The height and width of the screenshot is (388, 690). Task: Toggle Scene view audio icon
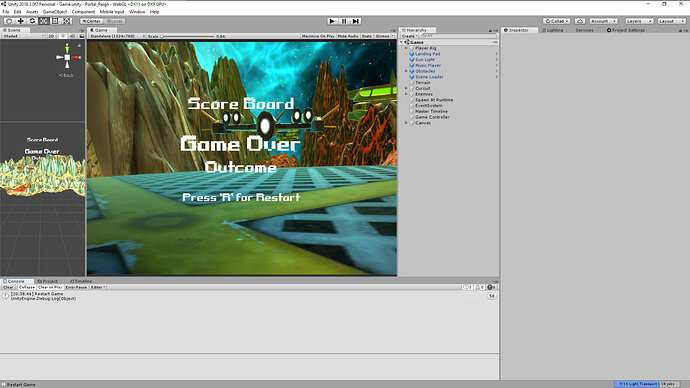72,36
